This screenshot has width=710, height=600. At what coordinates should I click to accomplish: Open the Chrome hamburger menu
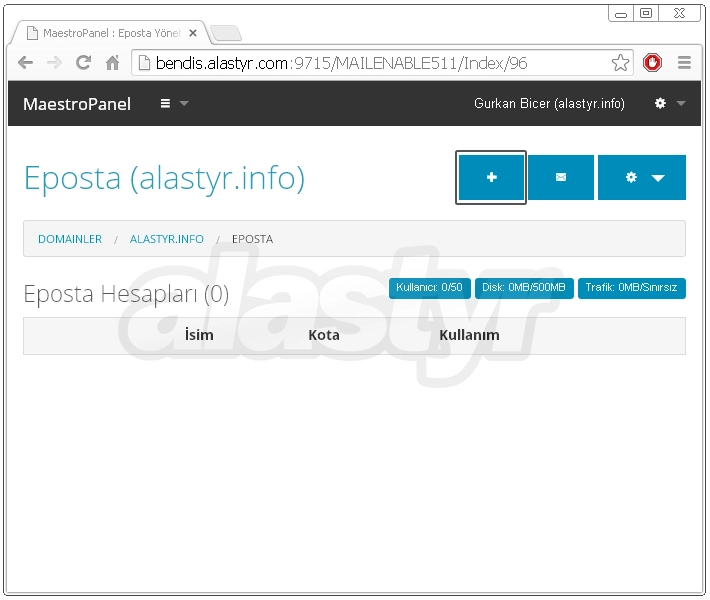pyautogui.click(x=684, y=62)
